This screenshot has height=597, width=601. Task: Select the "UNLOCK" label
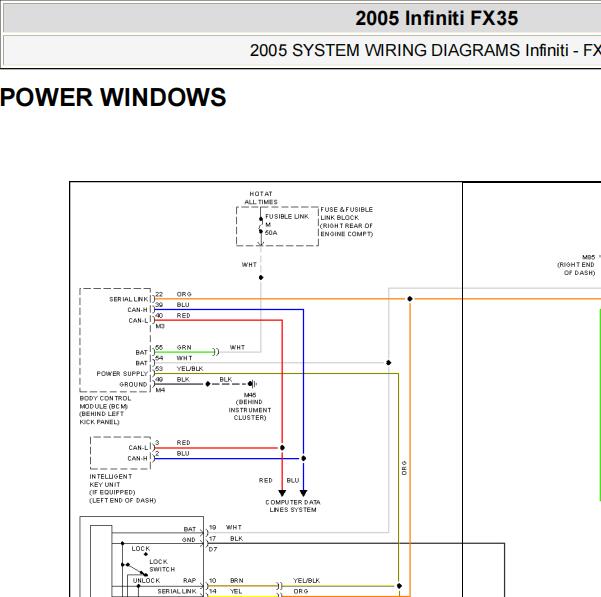click(x=146, y=581)
